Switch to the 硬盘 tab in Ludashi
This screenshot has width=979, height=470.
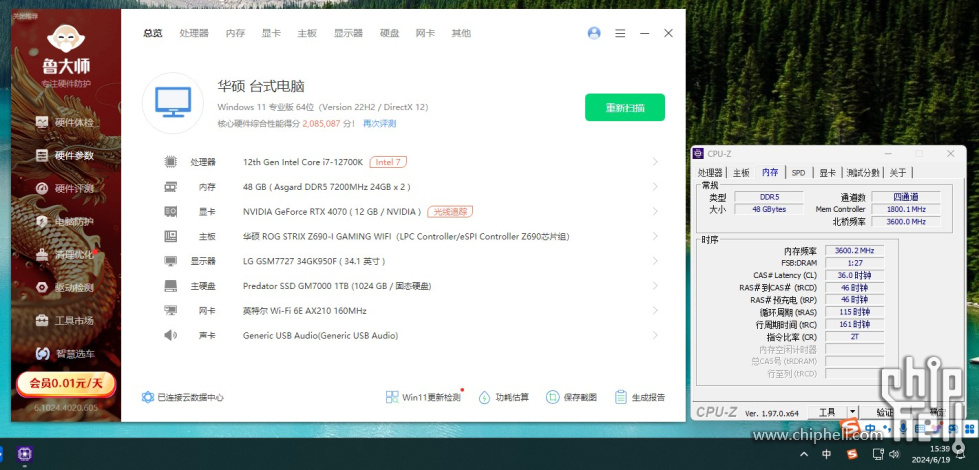(x=390, y=33)
